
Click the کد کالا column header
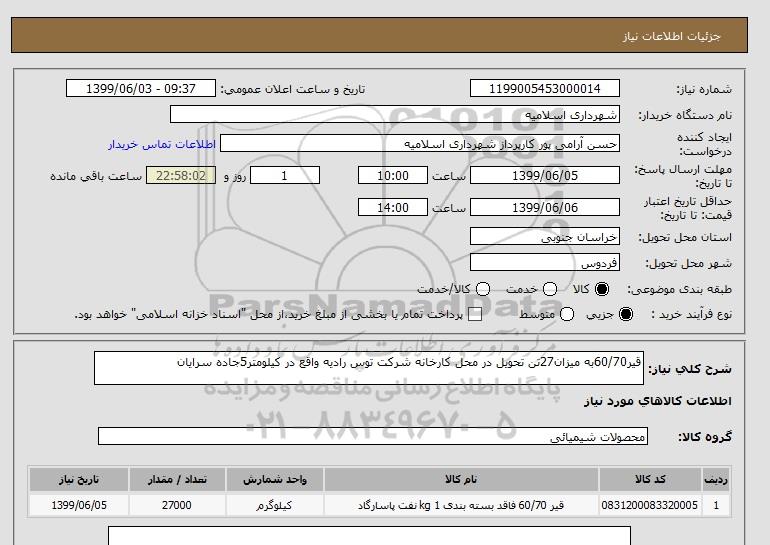pyautogui.click(x=650, y=480)
